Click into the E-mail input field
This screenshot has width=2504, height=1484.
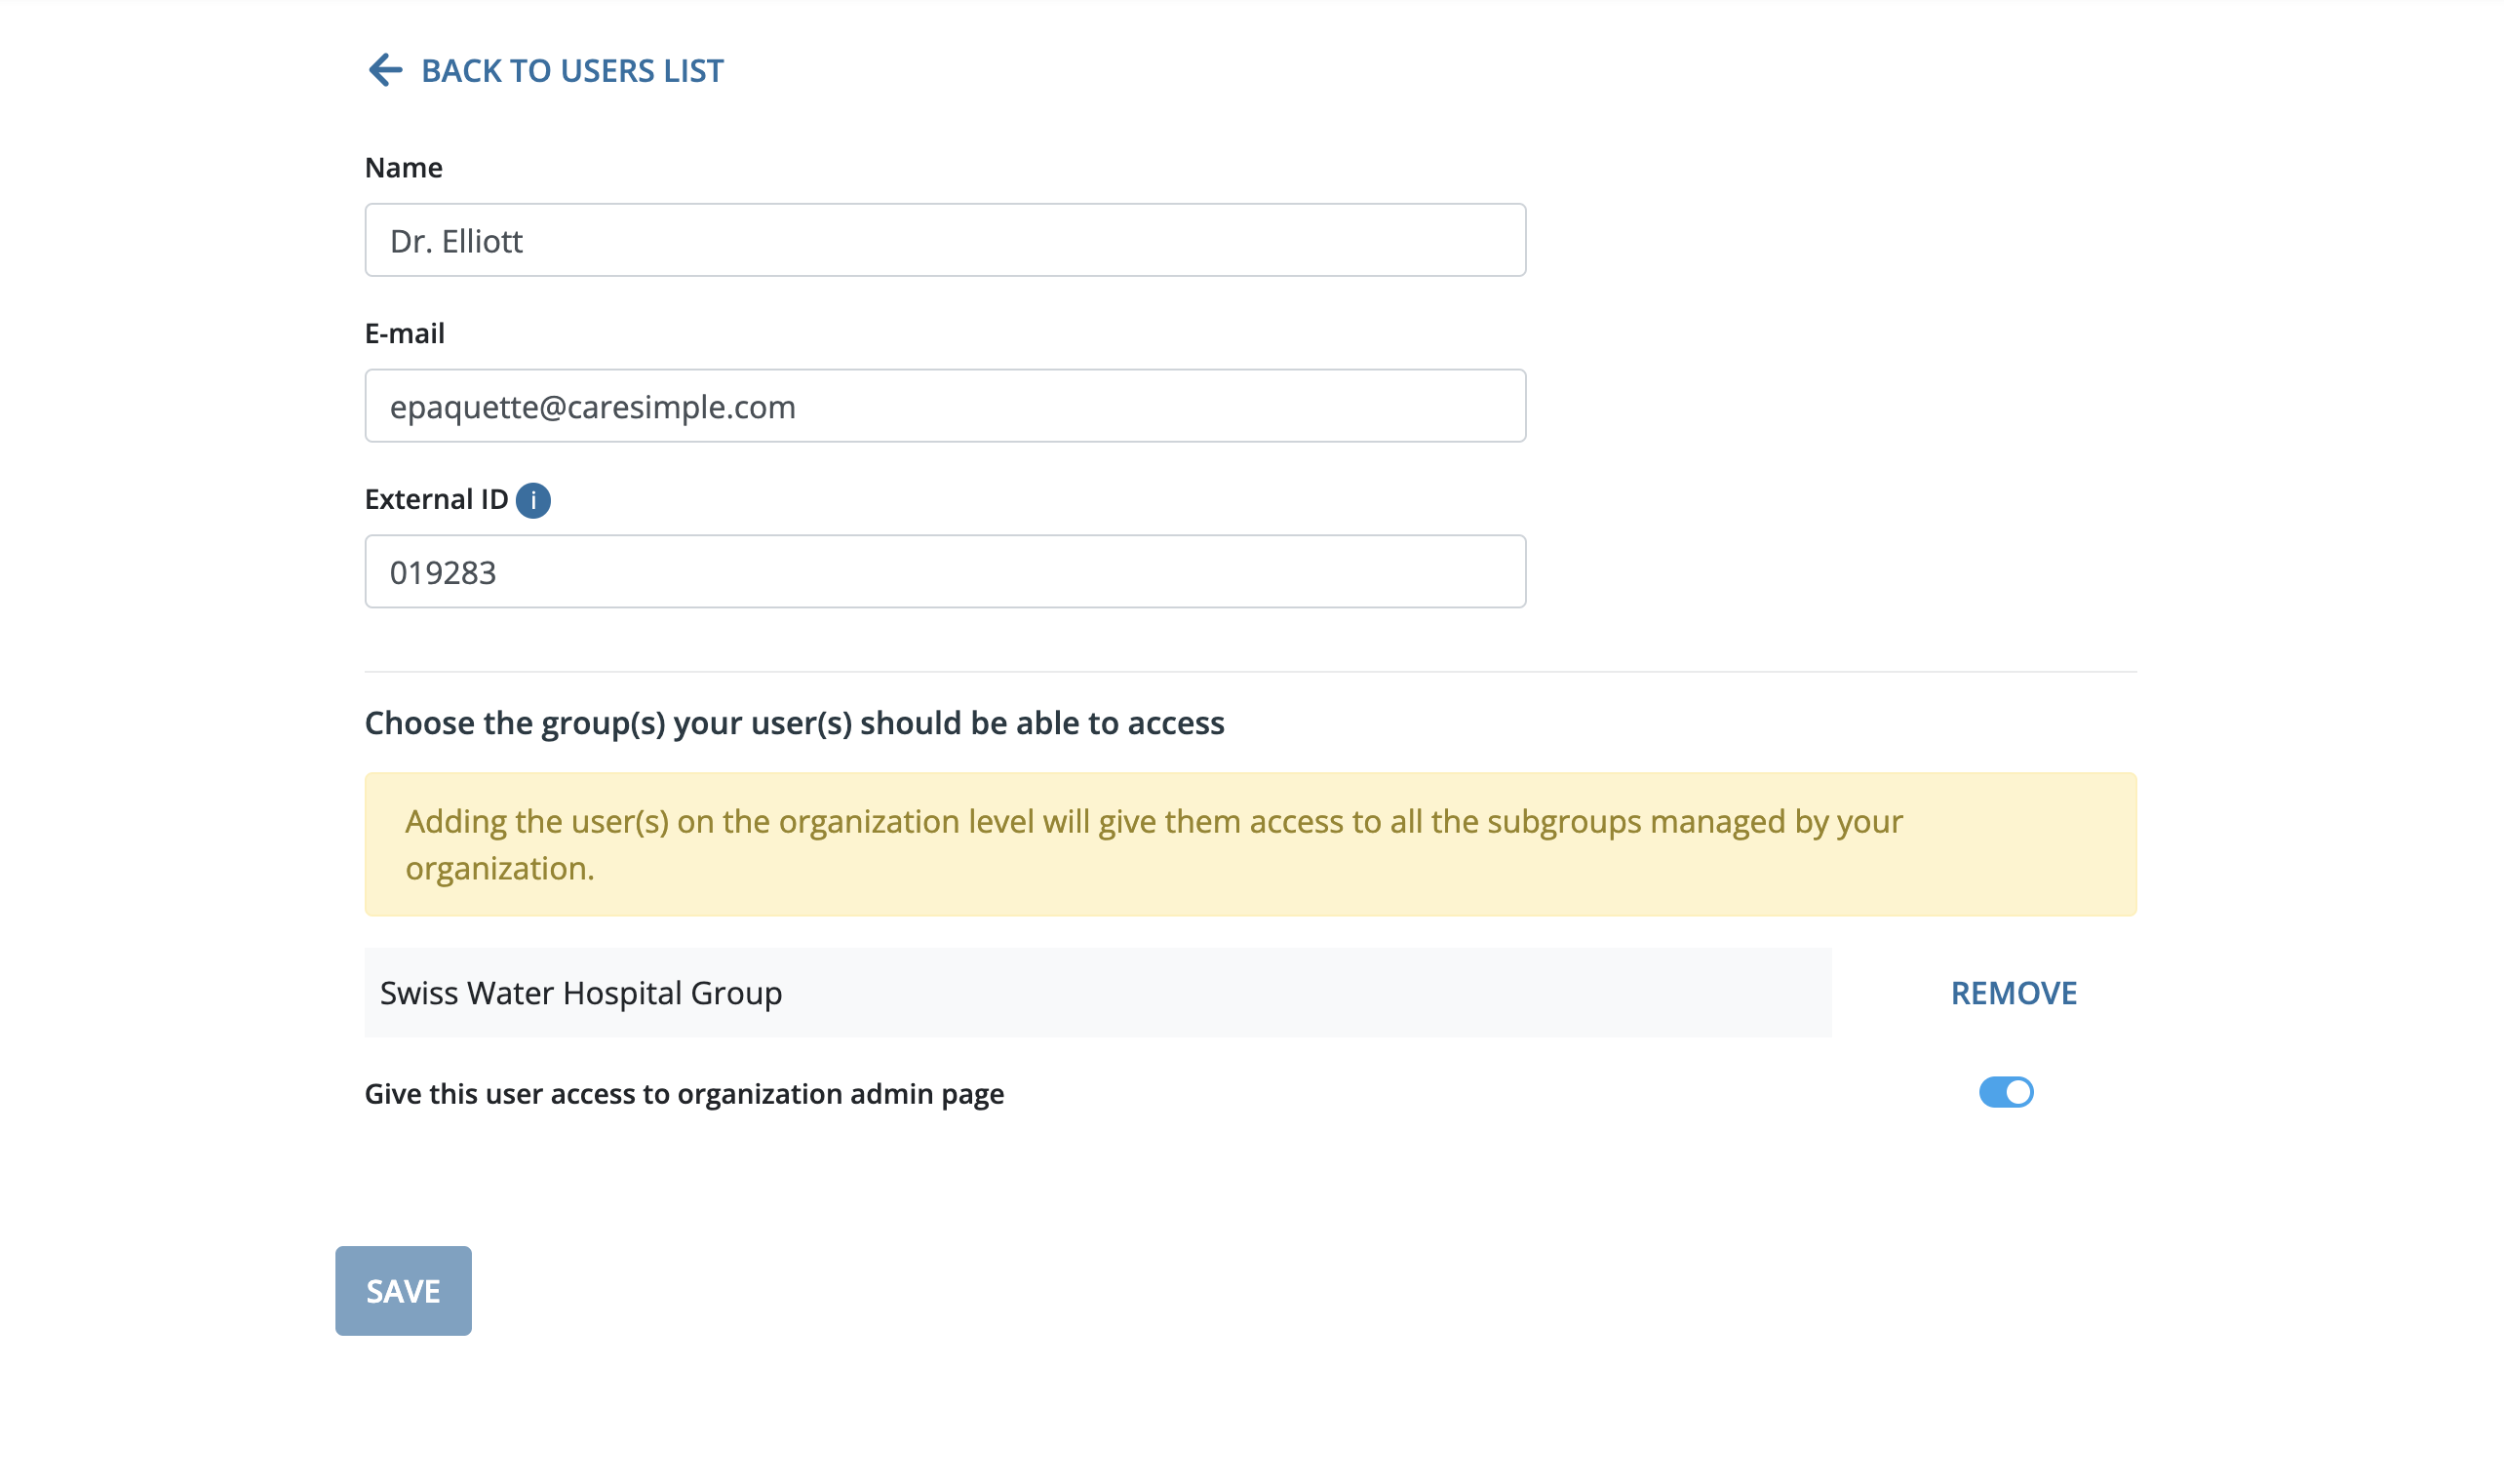pyautogui.click(x=945, y=406)
